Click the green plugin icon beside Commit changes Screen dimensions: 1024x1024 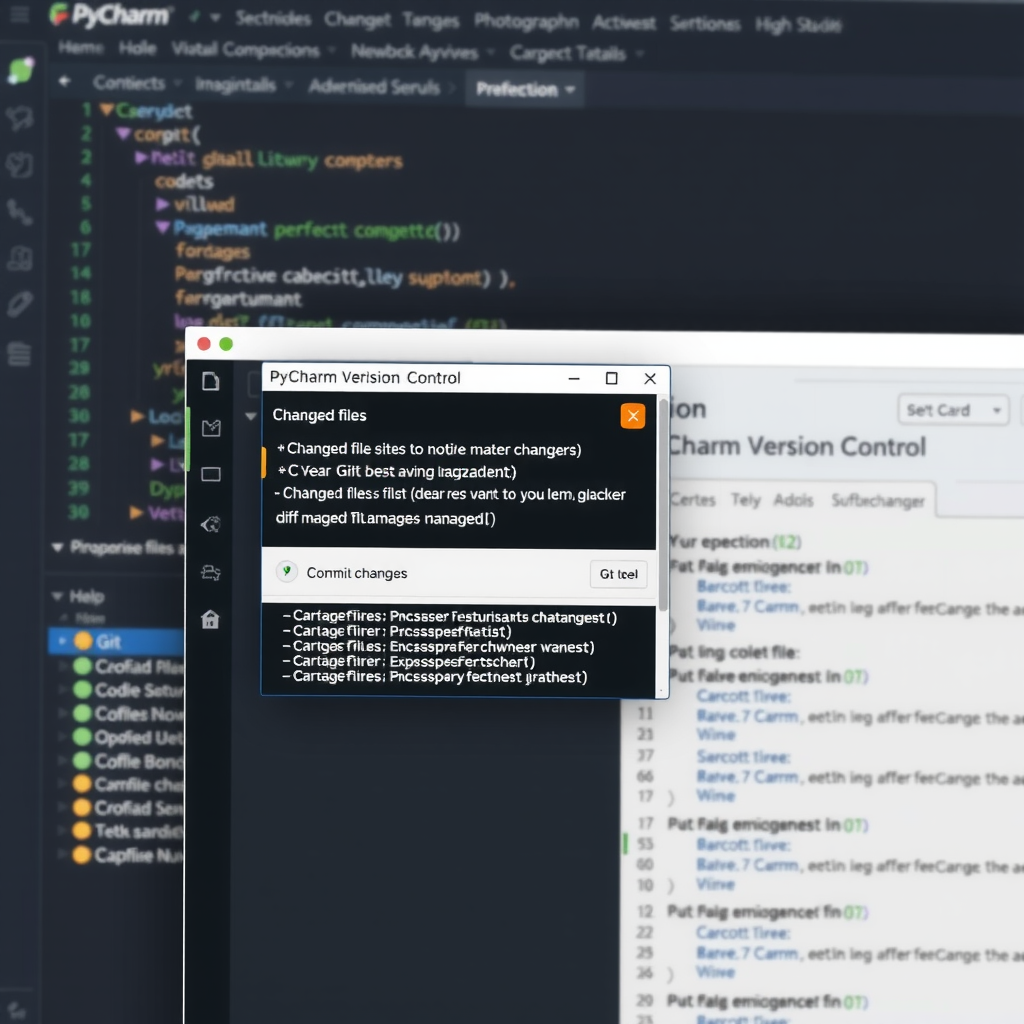287,572
